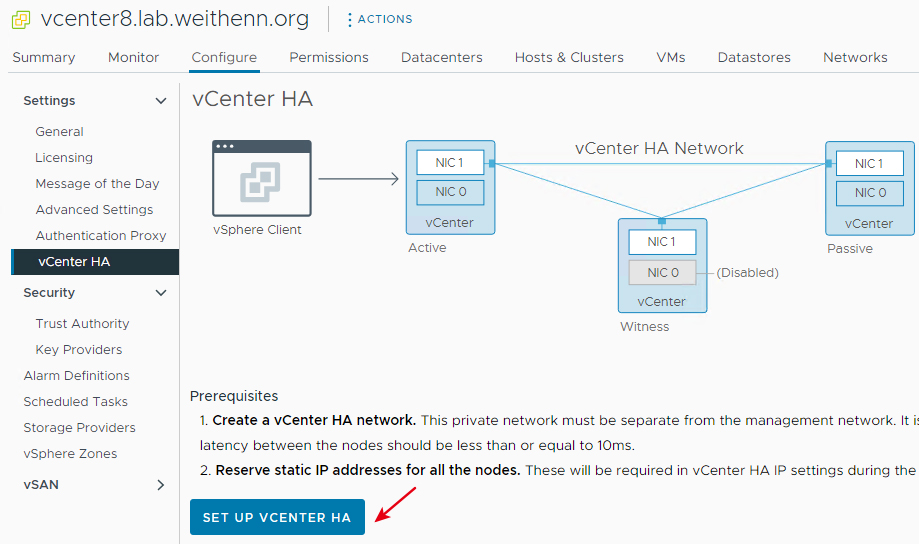
Task: Click the vCenter HA page heading
Action: click(x=253, y=98)
